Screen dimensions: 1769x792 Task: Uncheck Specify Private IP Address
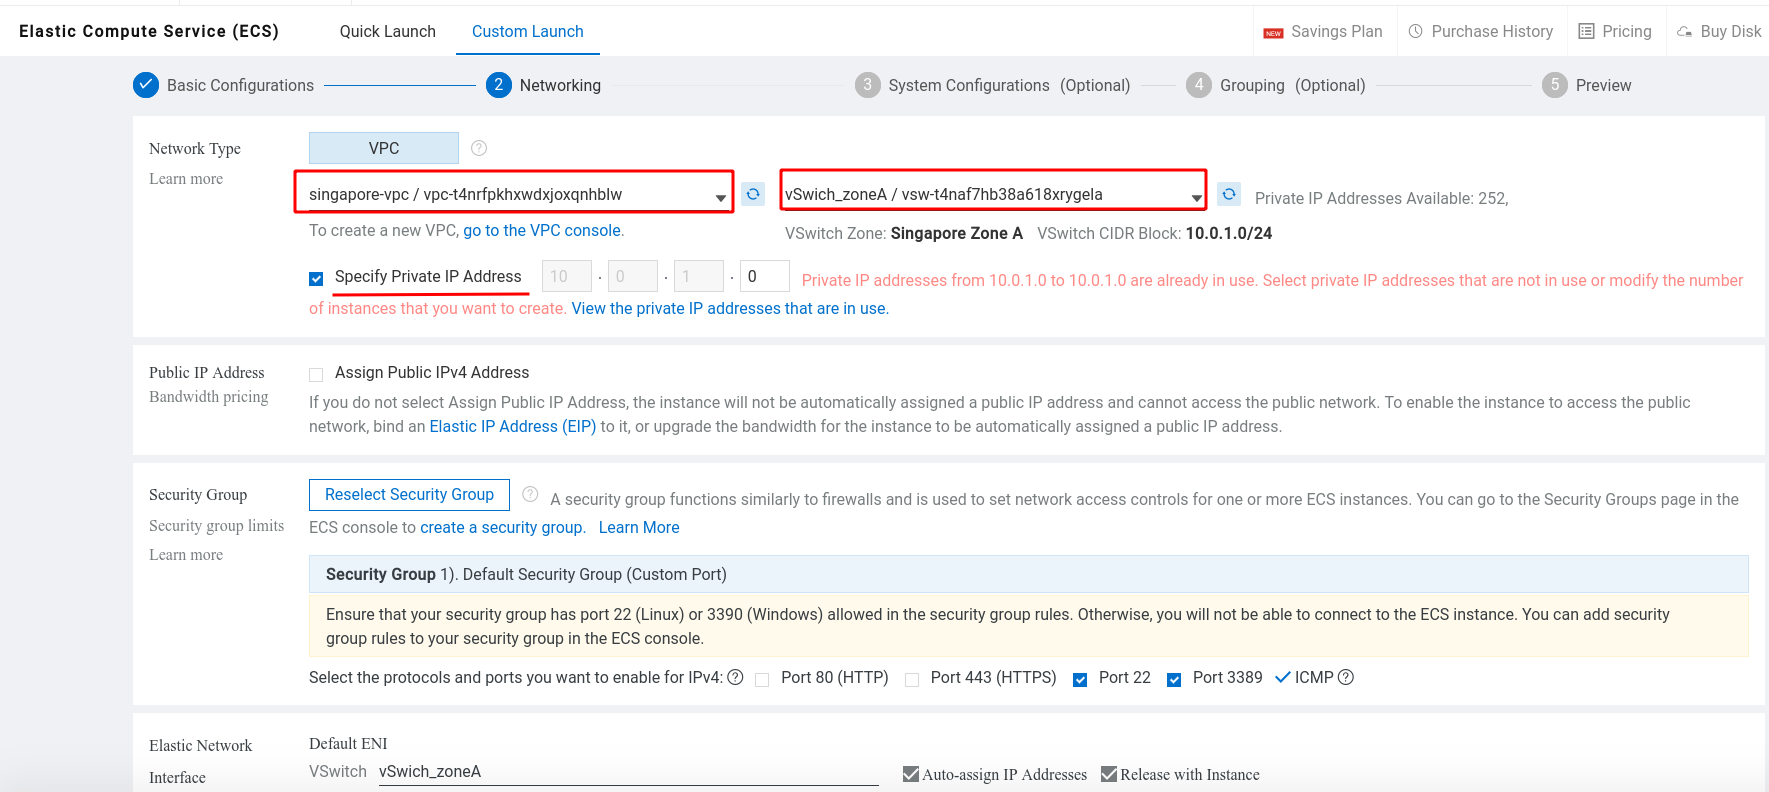316,279
